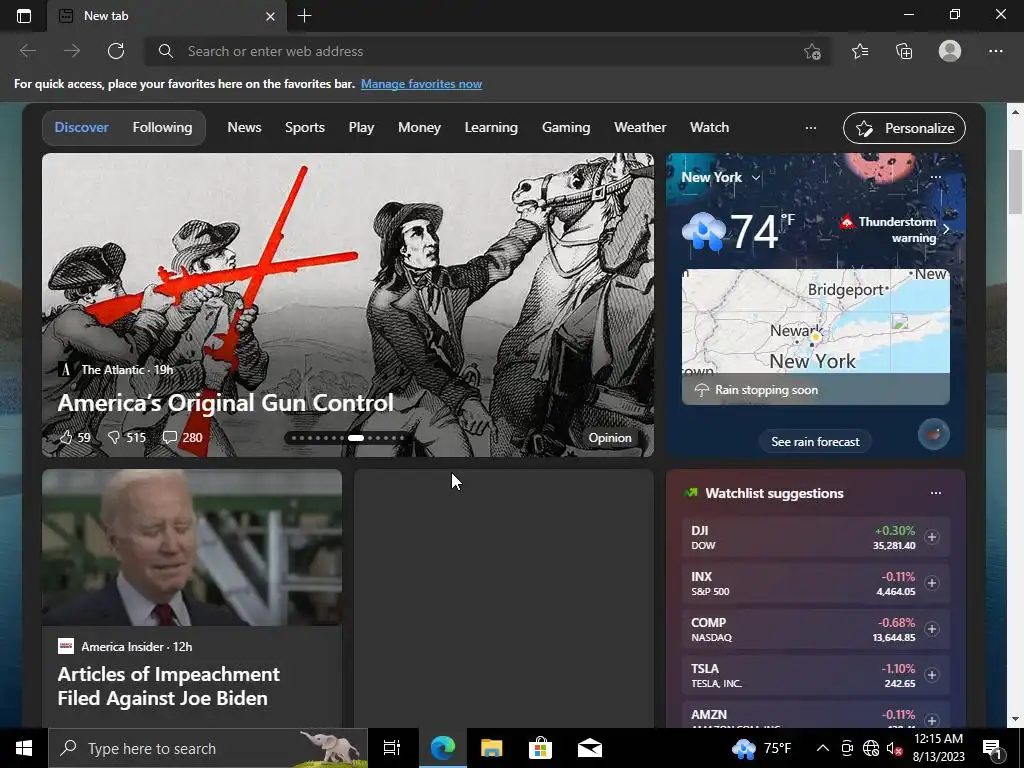1024x768 pixels.
Task: Open the Learning category
Action: point(491,127)
